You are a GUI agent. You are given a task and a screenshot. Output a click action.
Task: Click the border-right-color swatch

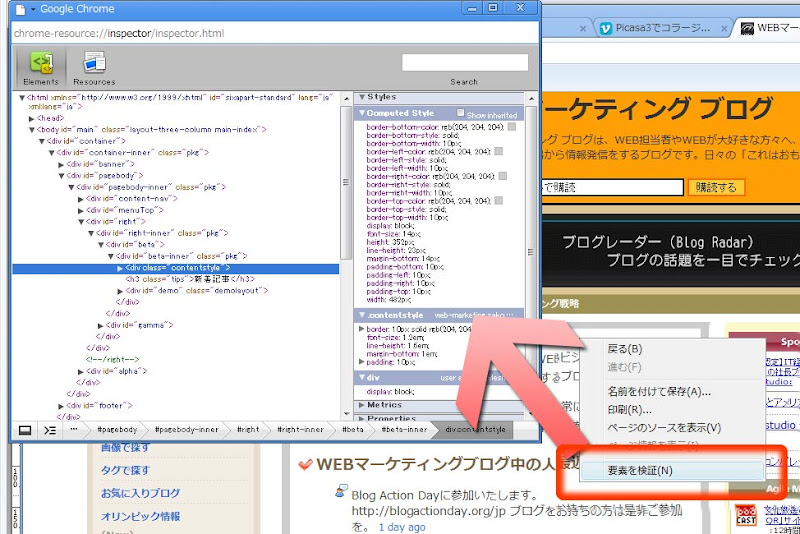tap(503, 176)
